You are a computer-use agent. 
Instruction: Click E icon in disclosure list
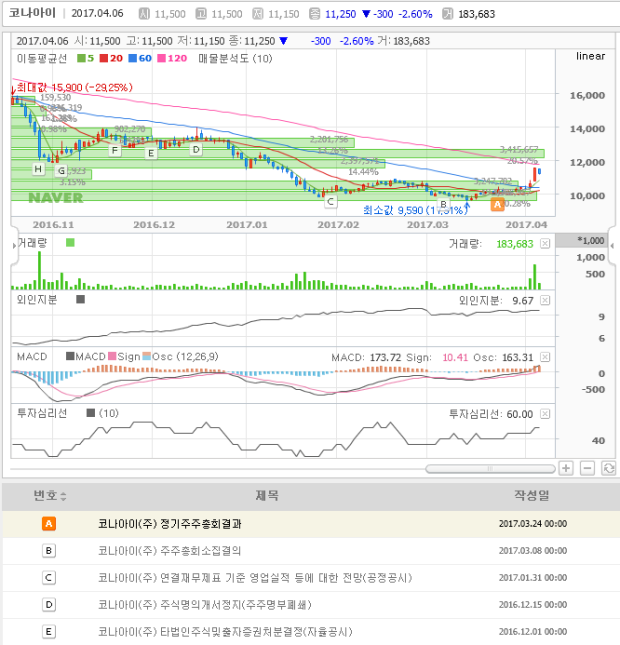49,632
